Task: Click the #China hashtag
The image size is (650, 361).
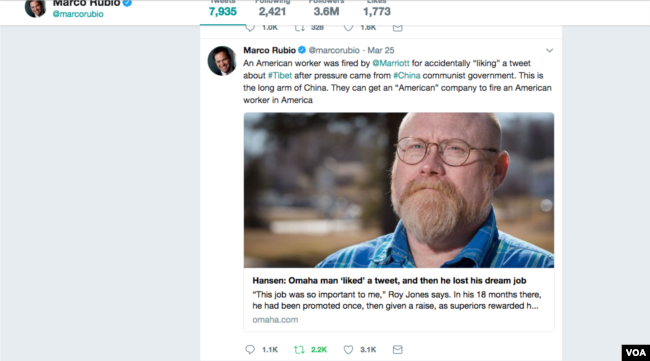Action: tap(407, 75)
